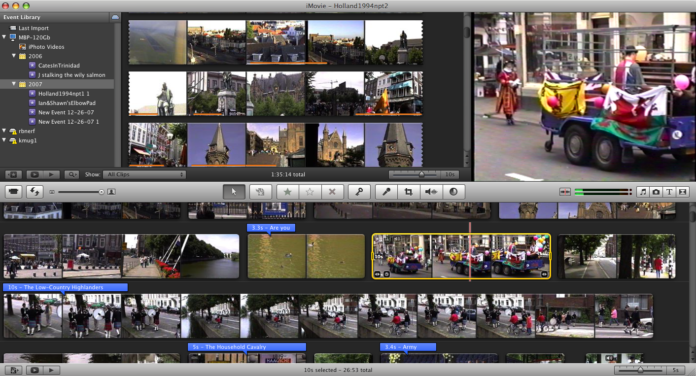Viewport: 696px width, 376px height.
Task: Mark selection as favorite star
Action: coord(287,192)
